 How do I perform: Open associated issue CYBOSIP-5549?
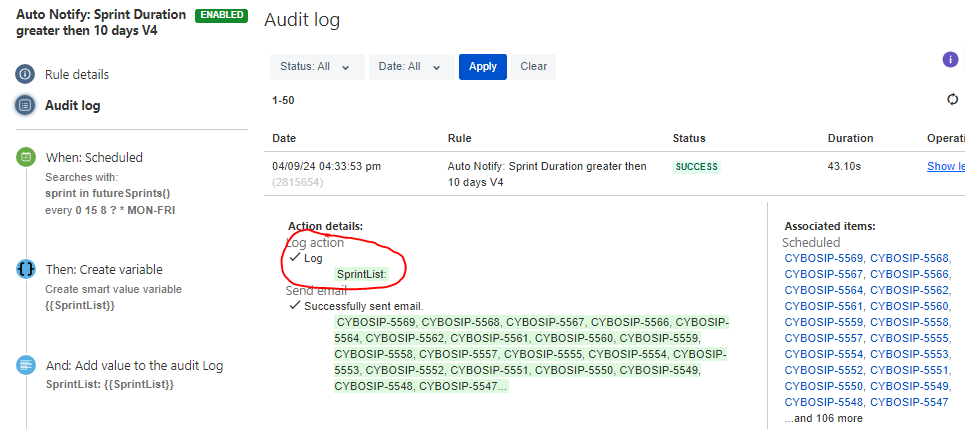click(910, 386)
